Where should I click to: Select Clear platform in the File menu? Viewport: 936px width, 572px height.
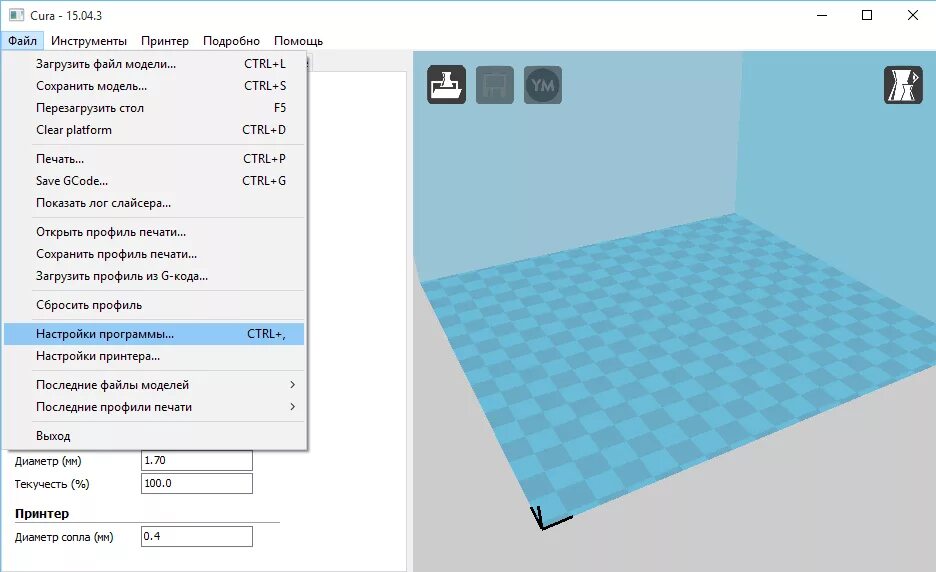[x=154, y=130]
